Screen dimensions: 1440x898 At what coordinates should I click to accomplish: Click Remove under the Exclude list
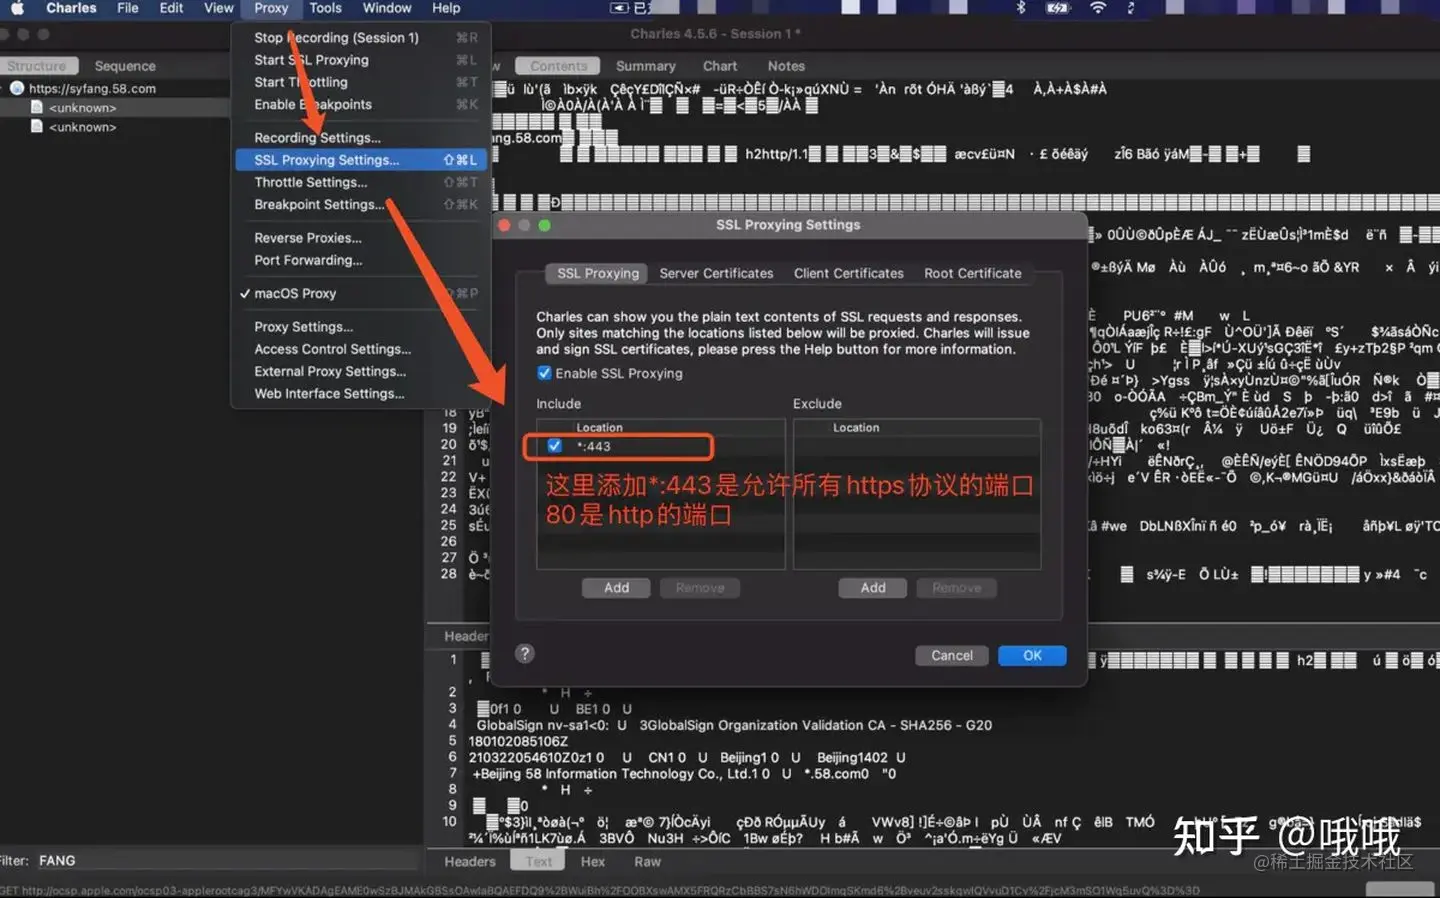957,588
